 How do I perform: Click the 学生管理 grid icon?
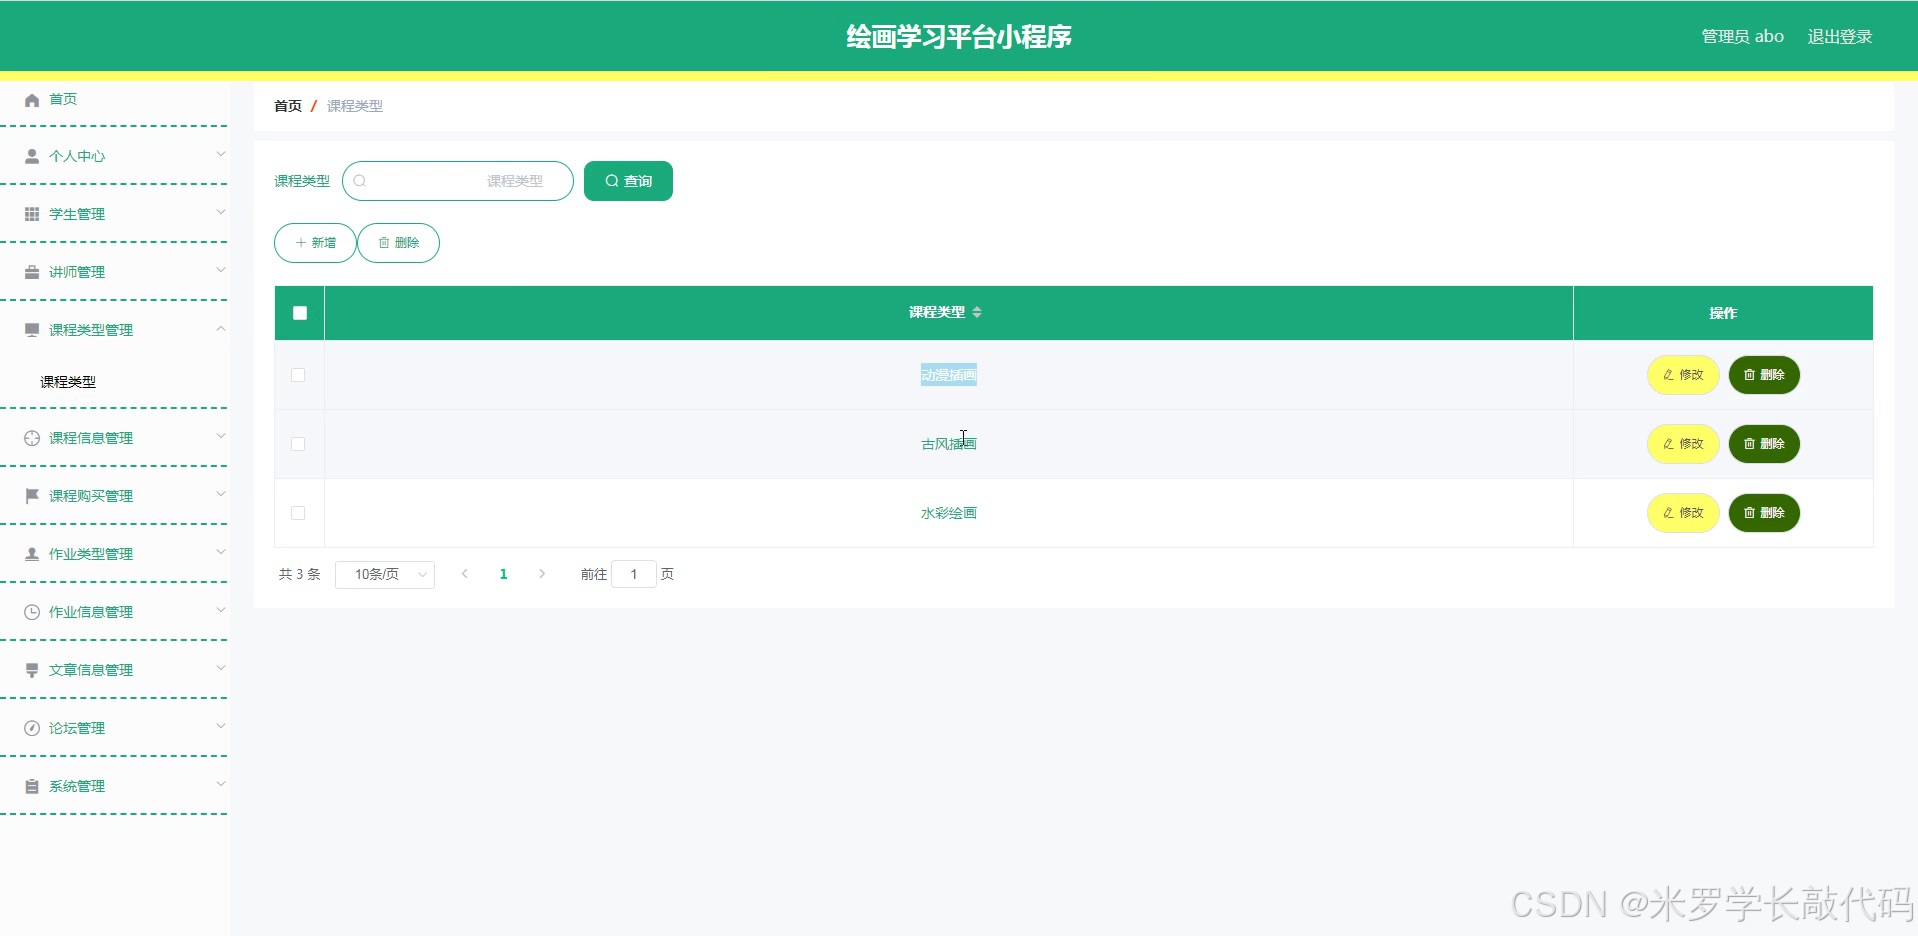coord(29,213)
